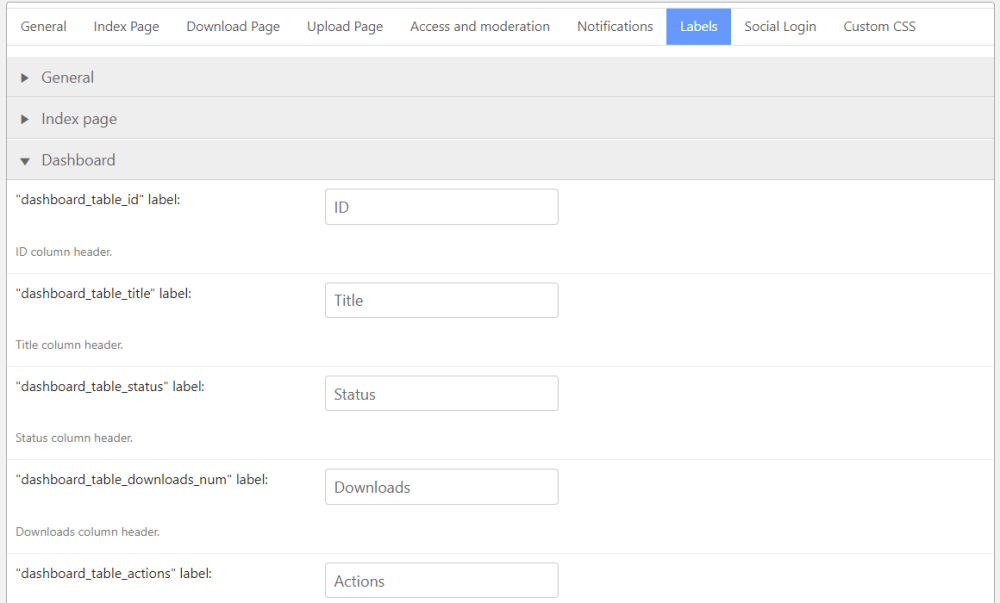Collapse the Dashboard accordion section

77,160
